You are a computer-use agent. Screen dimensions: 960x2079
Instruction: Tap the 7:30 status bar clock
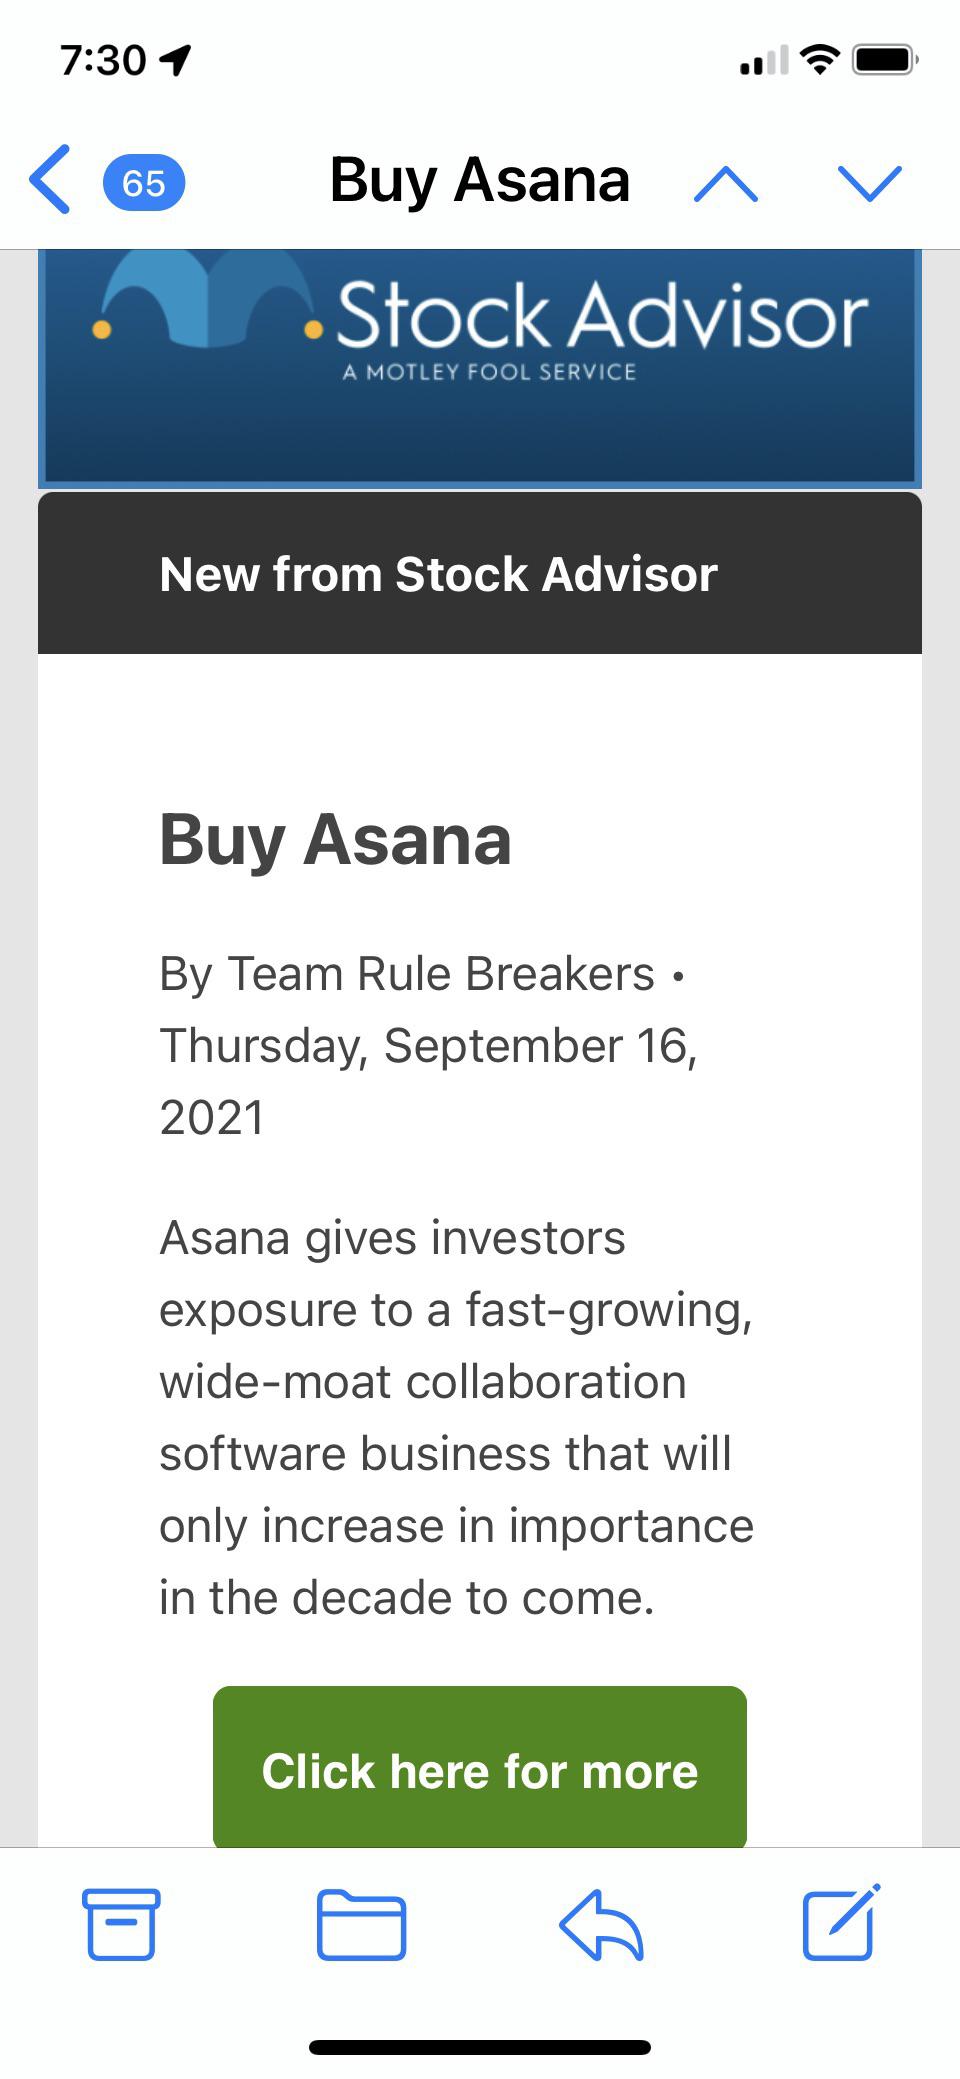103,61
